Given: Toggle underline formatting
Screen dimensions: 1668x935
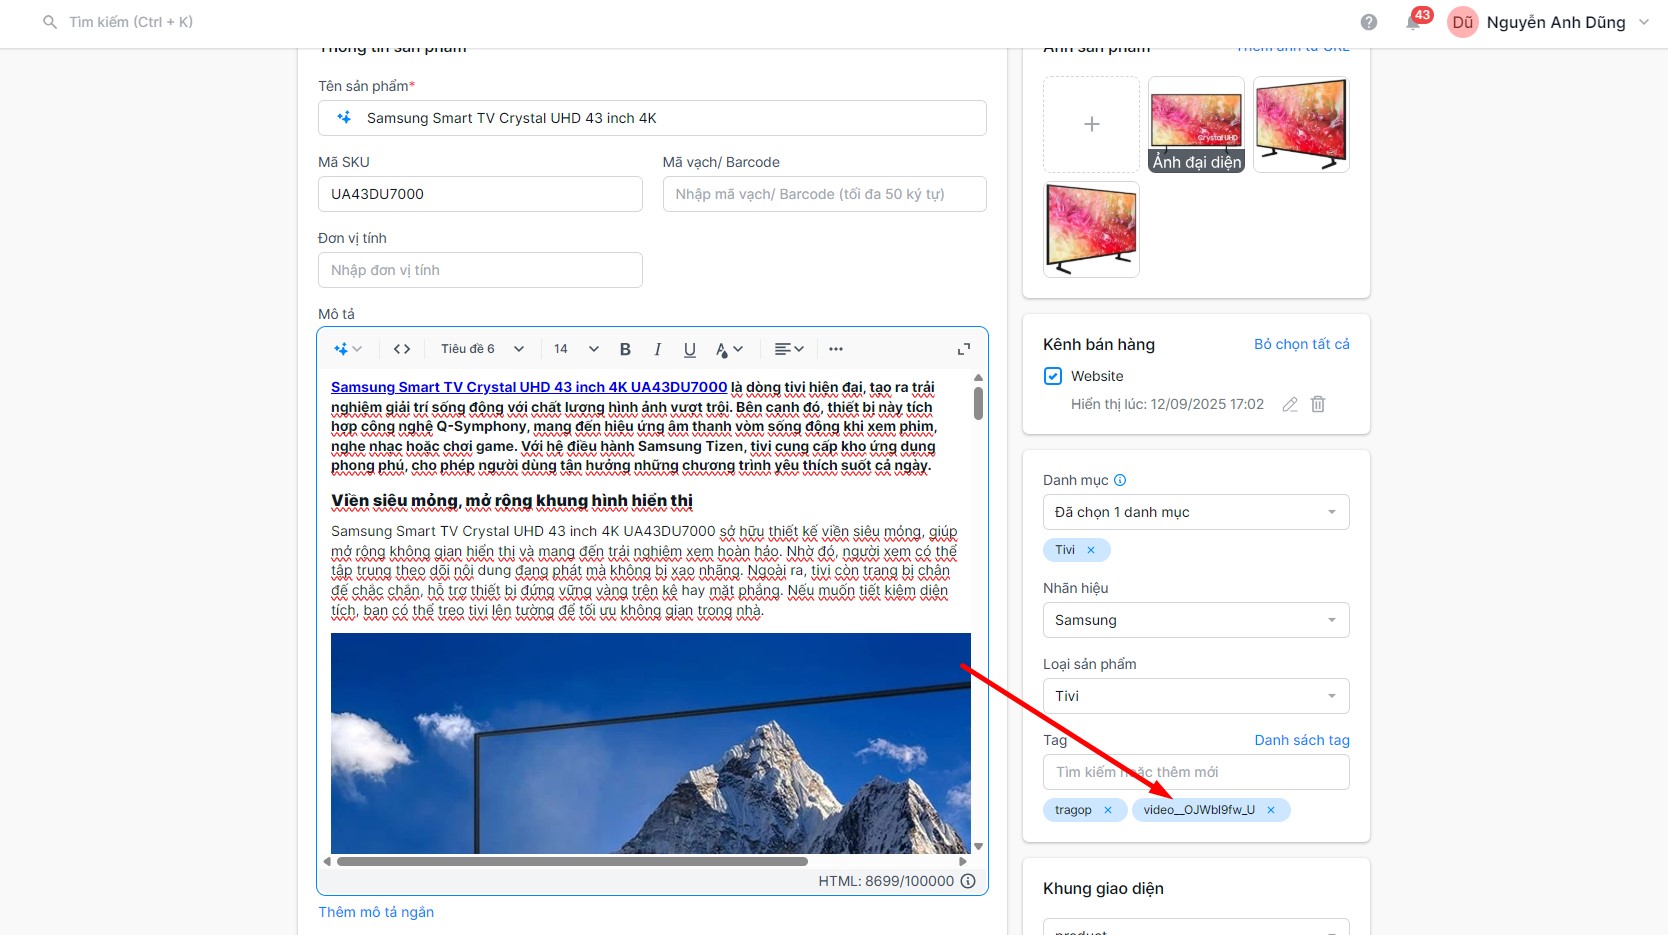Looking at the screenshot, I should [x=689, y=349].
